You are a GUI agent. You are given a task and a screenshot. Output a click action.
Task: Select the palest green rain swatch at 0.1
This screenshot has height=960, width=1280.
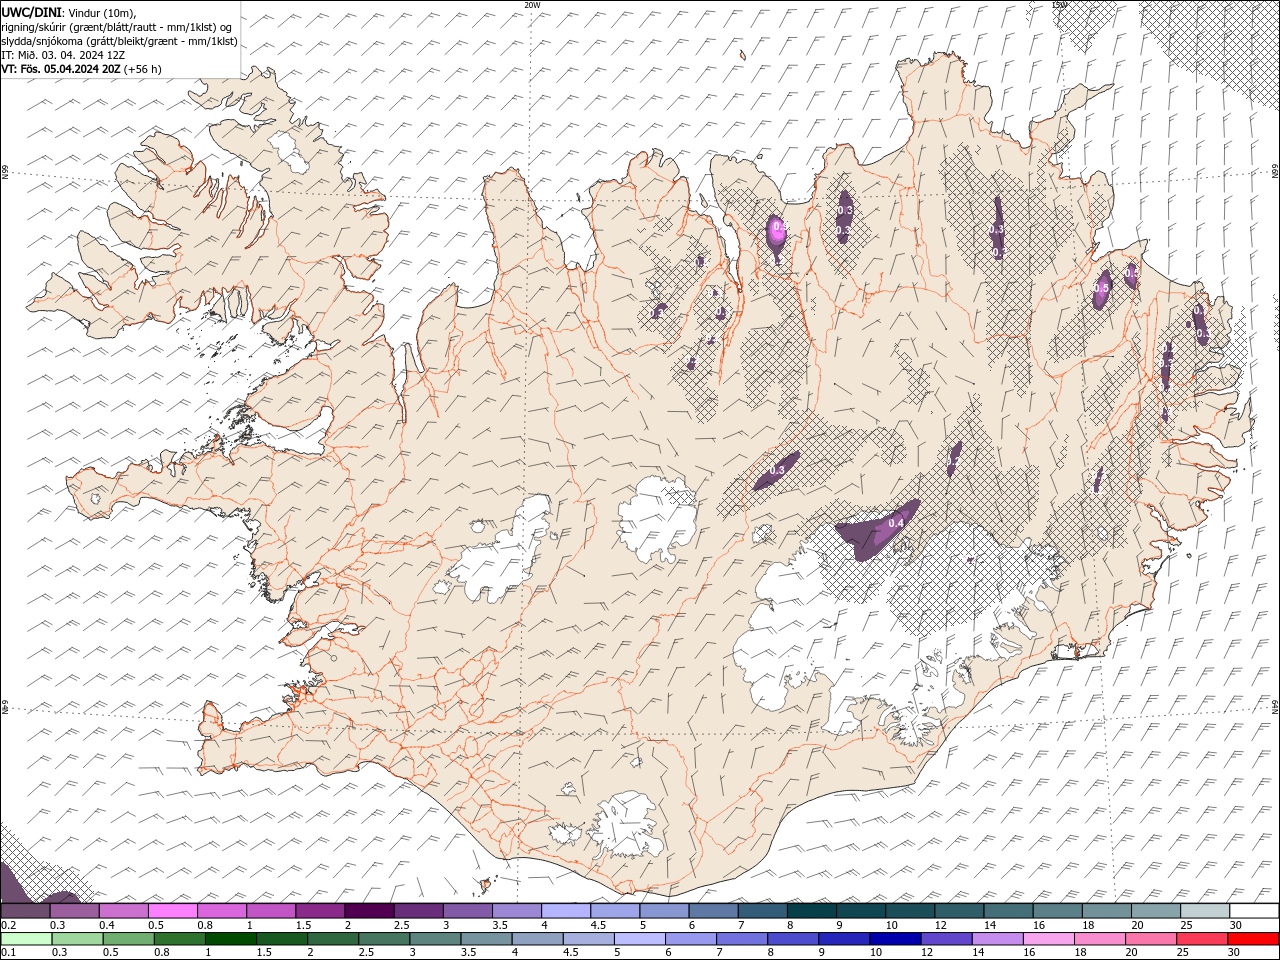[x=26, y=939]
